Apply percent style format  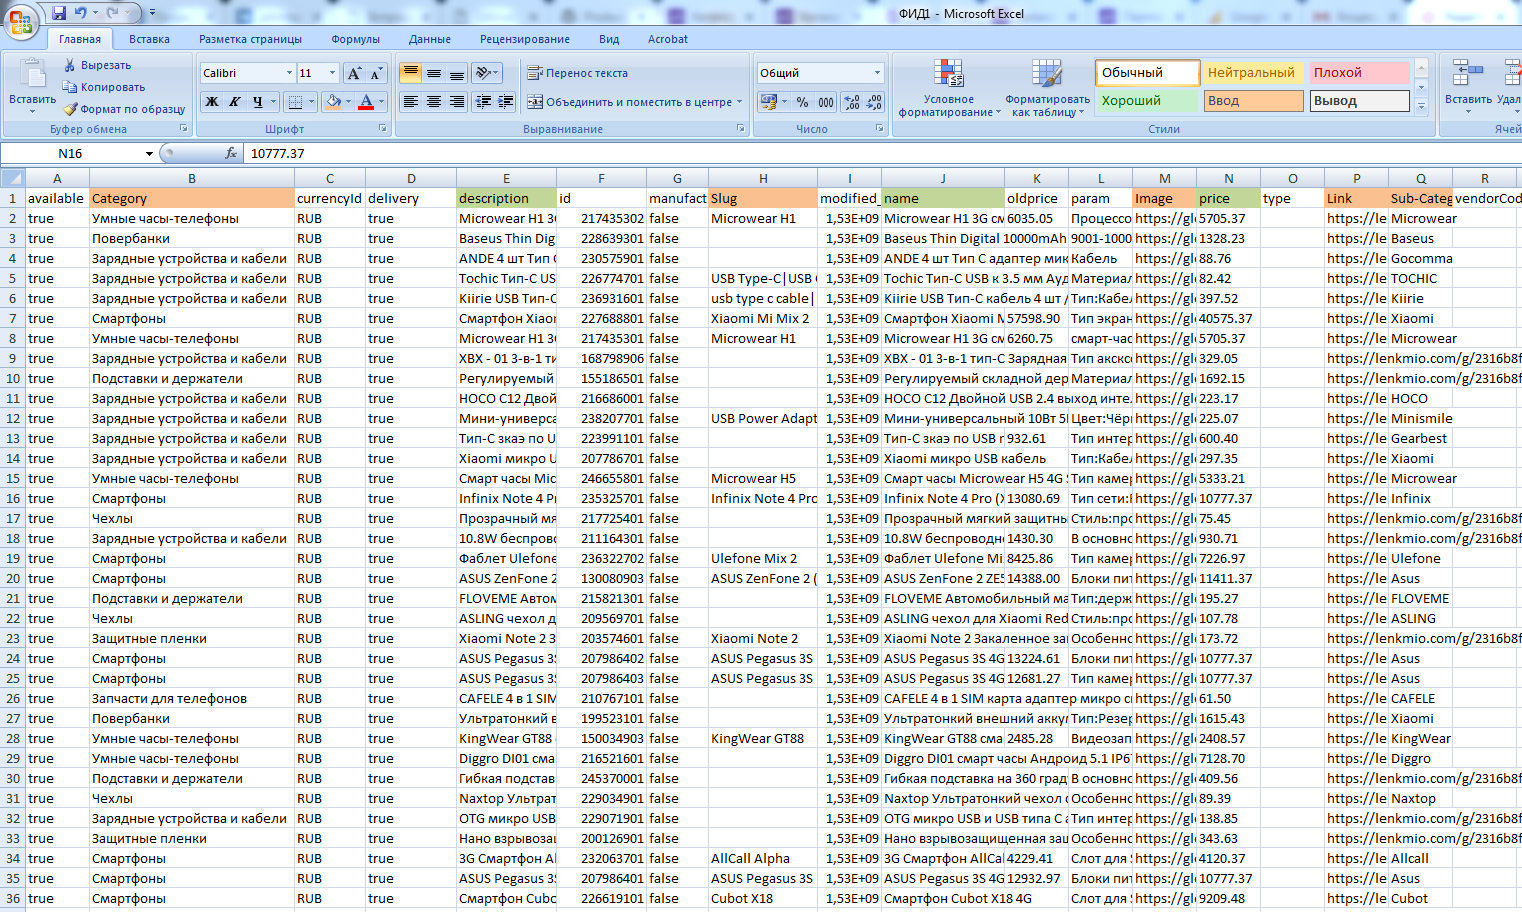802,102
